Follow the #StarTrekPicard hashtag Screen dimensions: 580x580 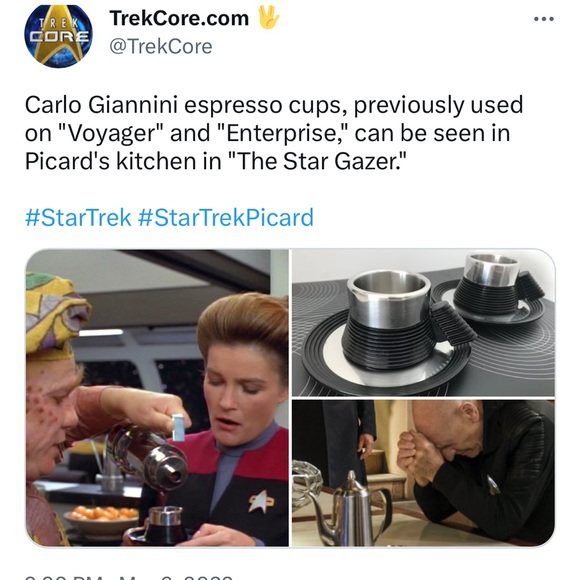(x=226, y=217)
